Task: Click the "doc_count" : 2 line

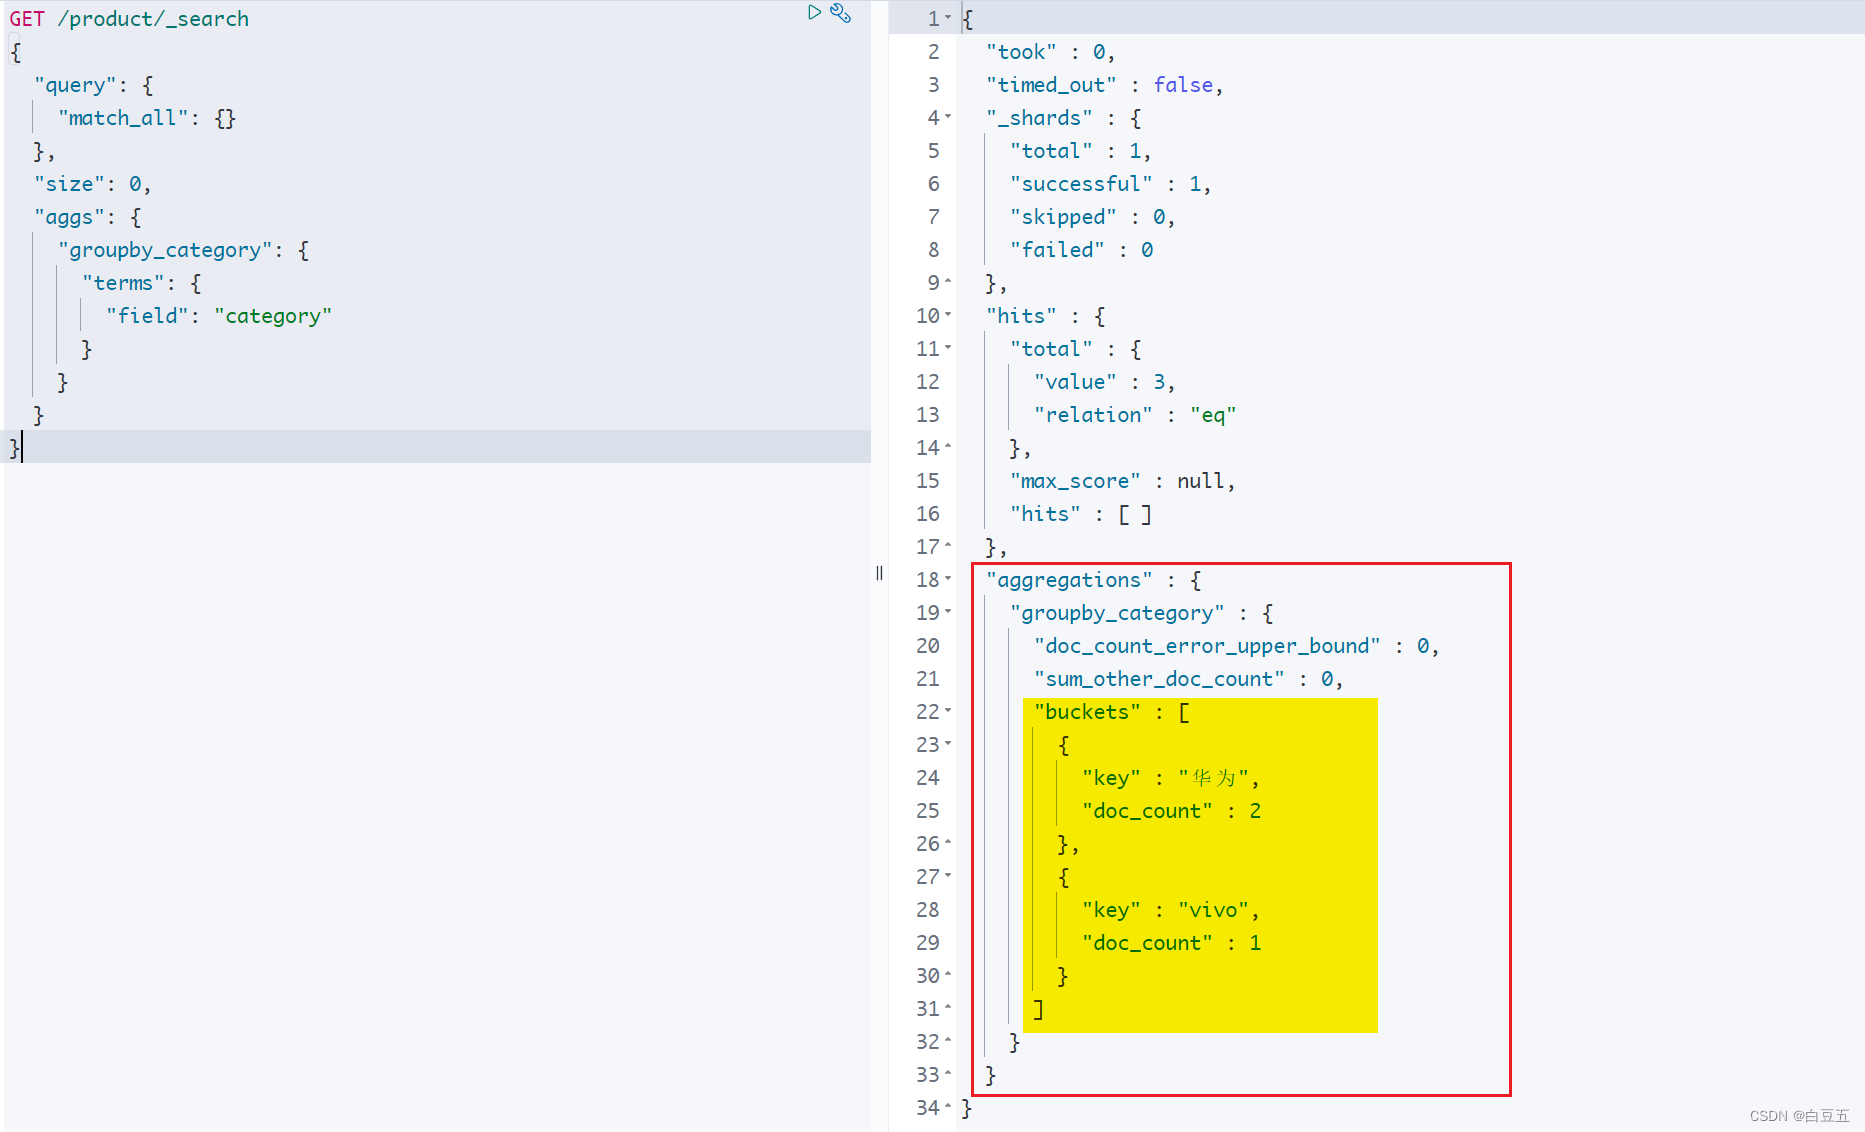Action: (x=1171, y=811)
